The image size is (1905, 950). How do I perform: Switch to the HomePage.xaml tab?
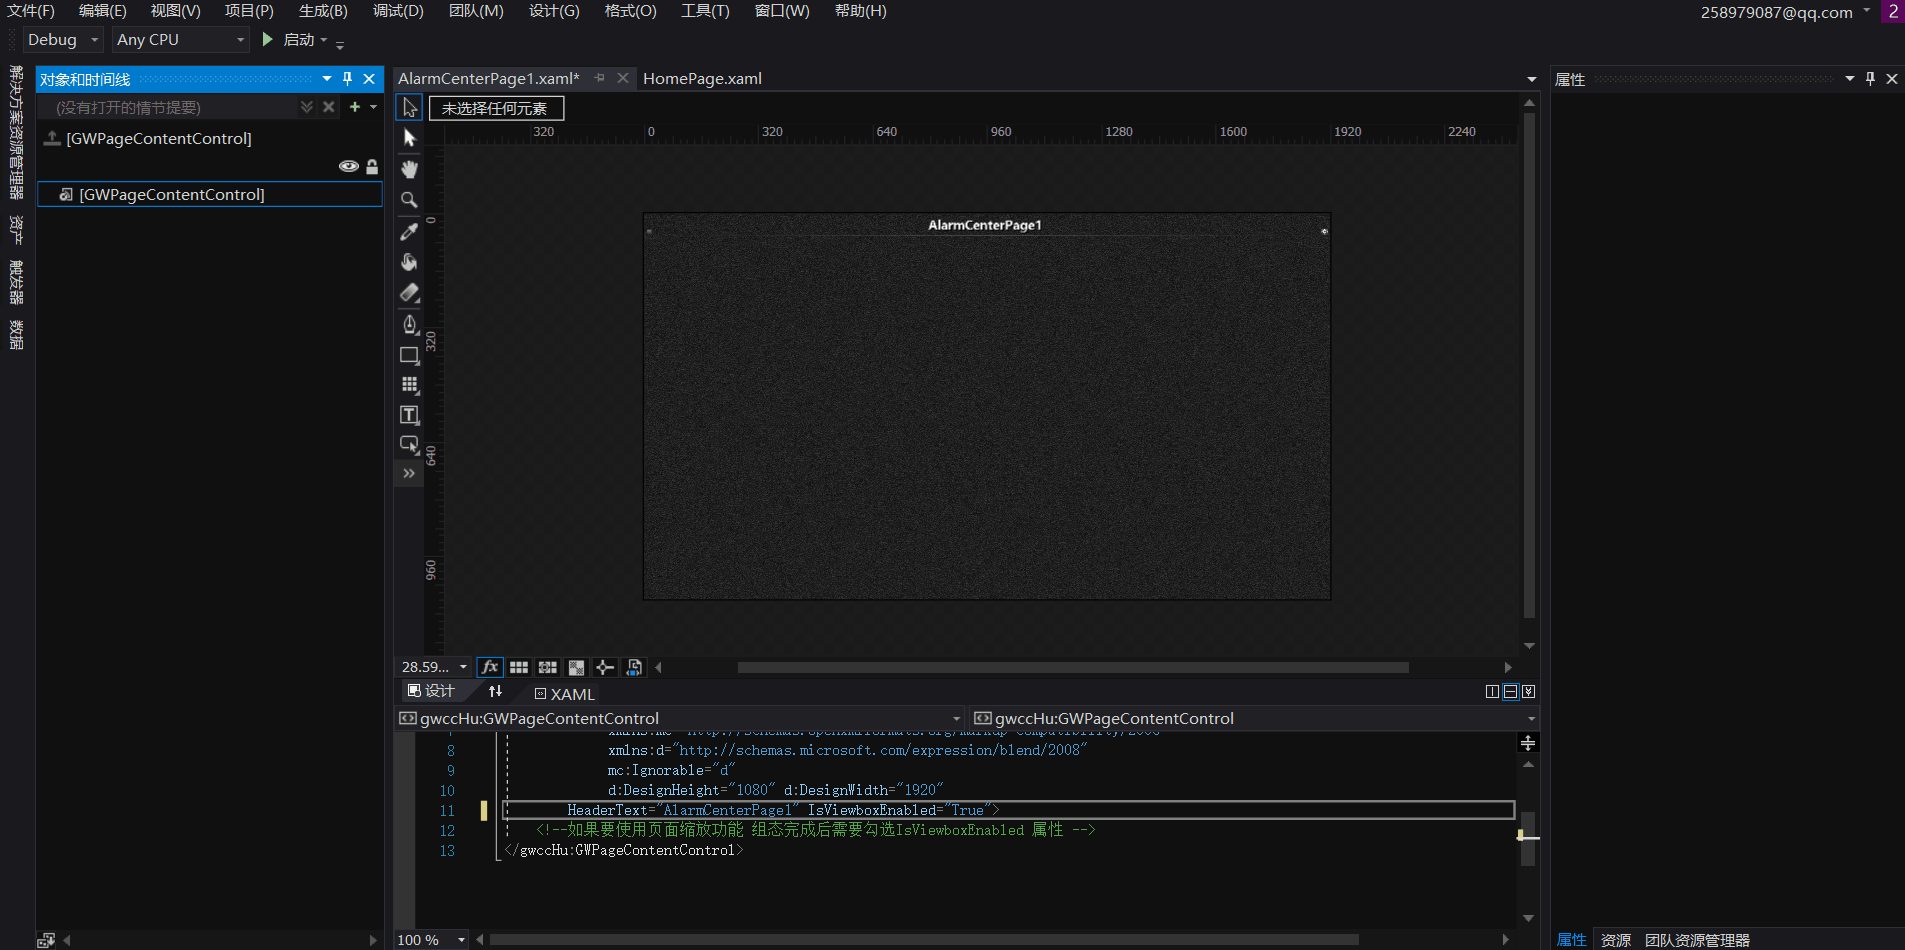(702, 79)
